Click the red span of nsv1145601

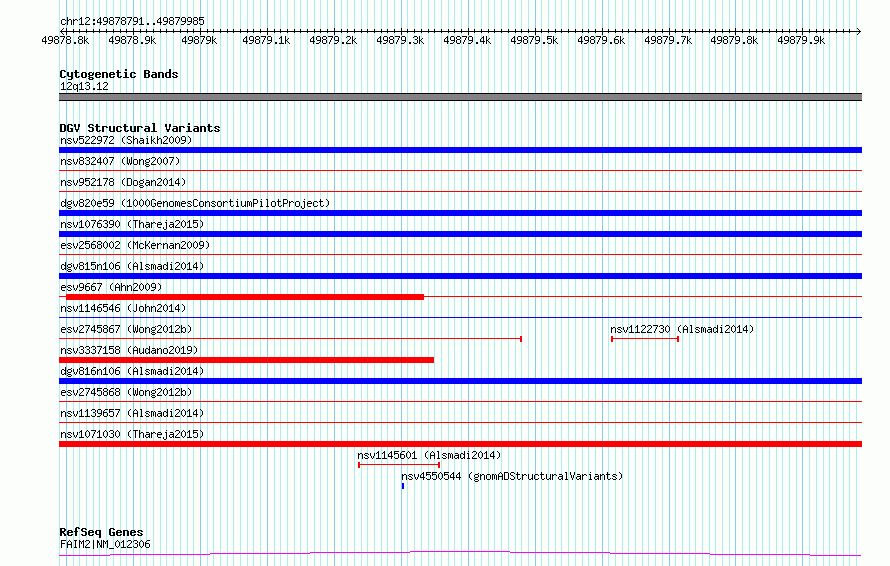point(399,465)
